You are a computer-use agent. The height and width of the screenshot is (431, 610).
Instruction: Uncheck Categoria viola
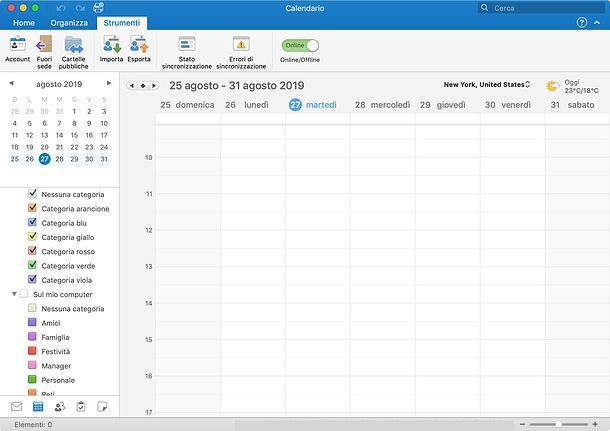[32, 279]
